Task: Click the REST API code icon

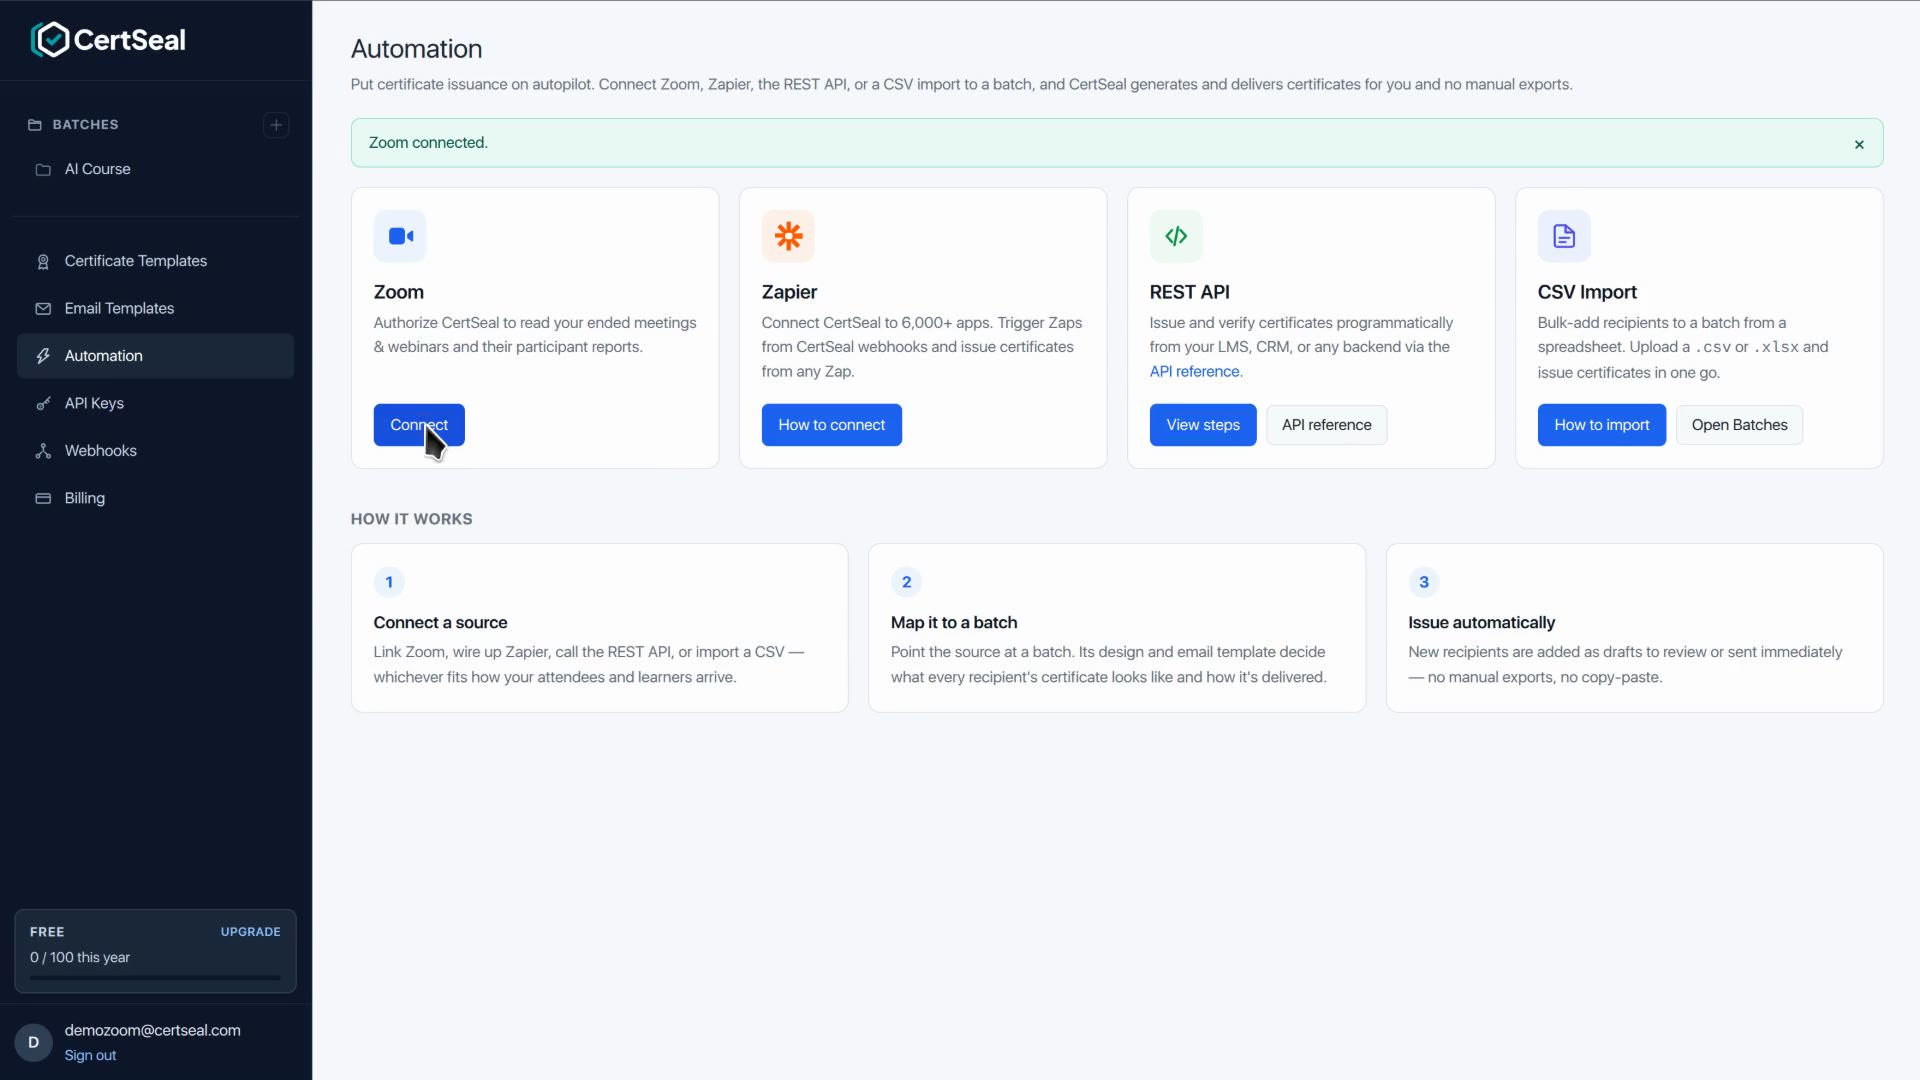Action: (x=1176, y=236)
